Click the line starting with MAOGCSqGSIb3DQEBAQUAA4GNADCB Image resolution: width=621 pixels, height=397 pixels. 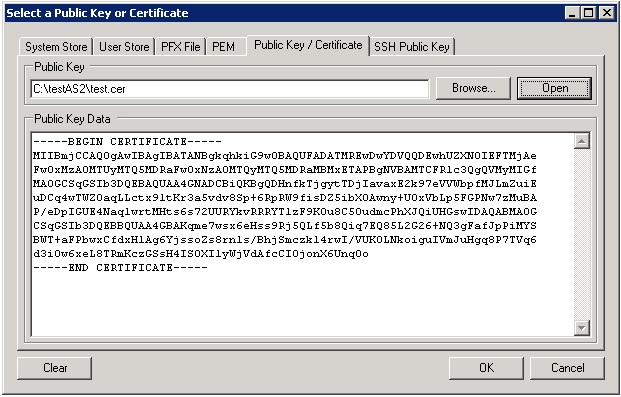tap(285, 184)
